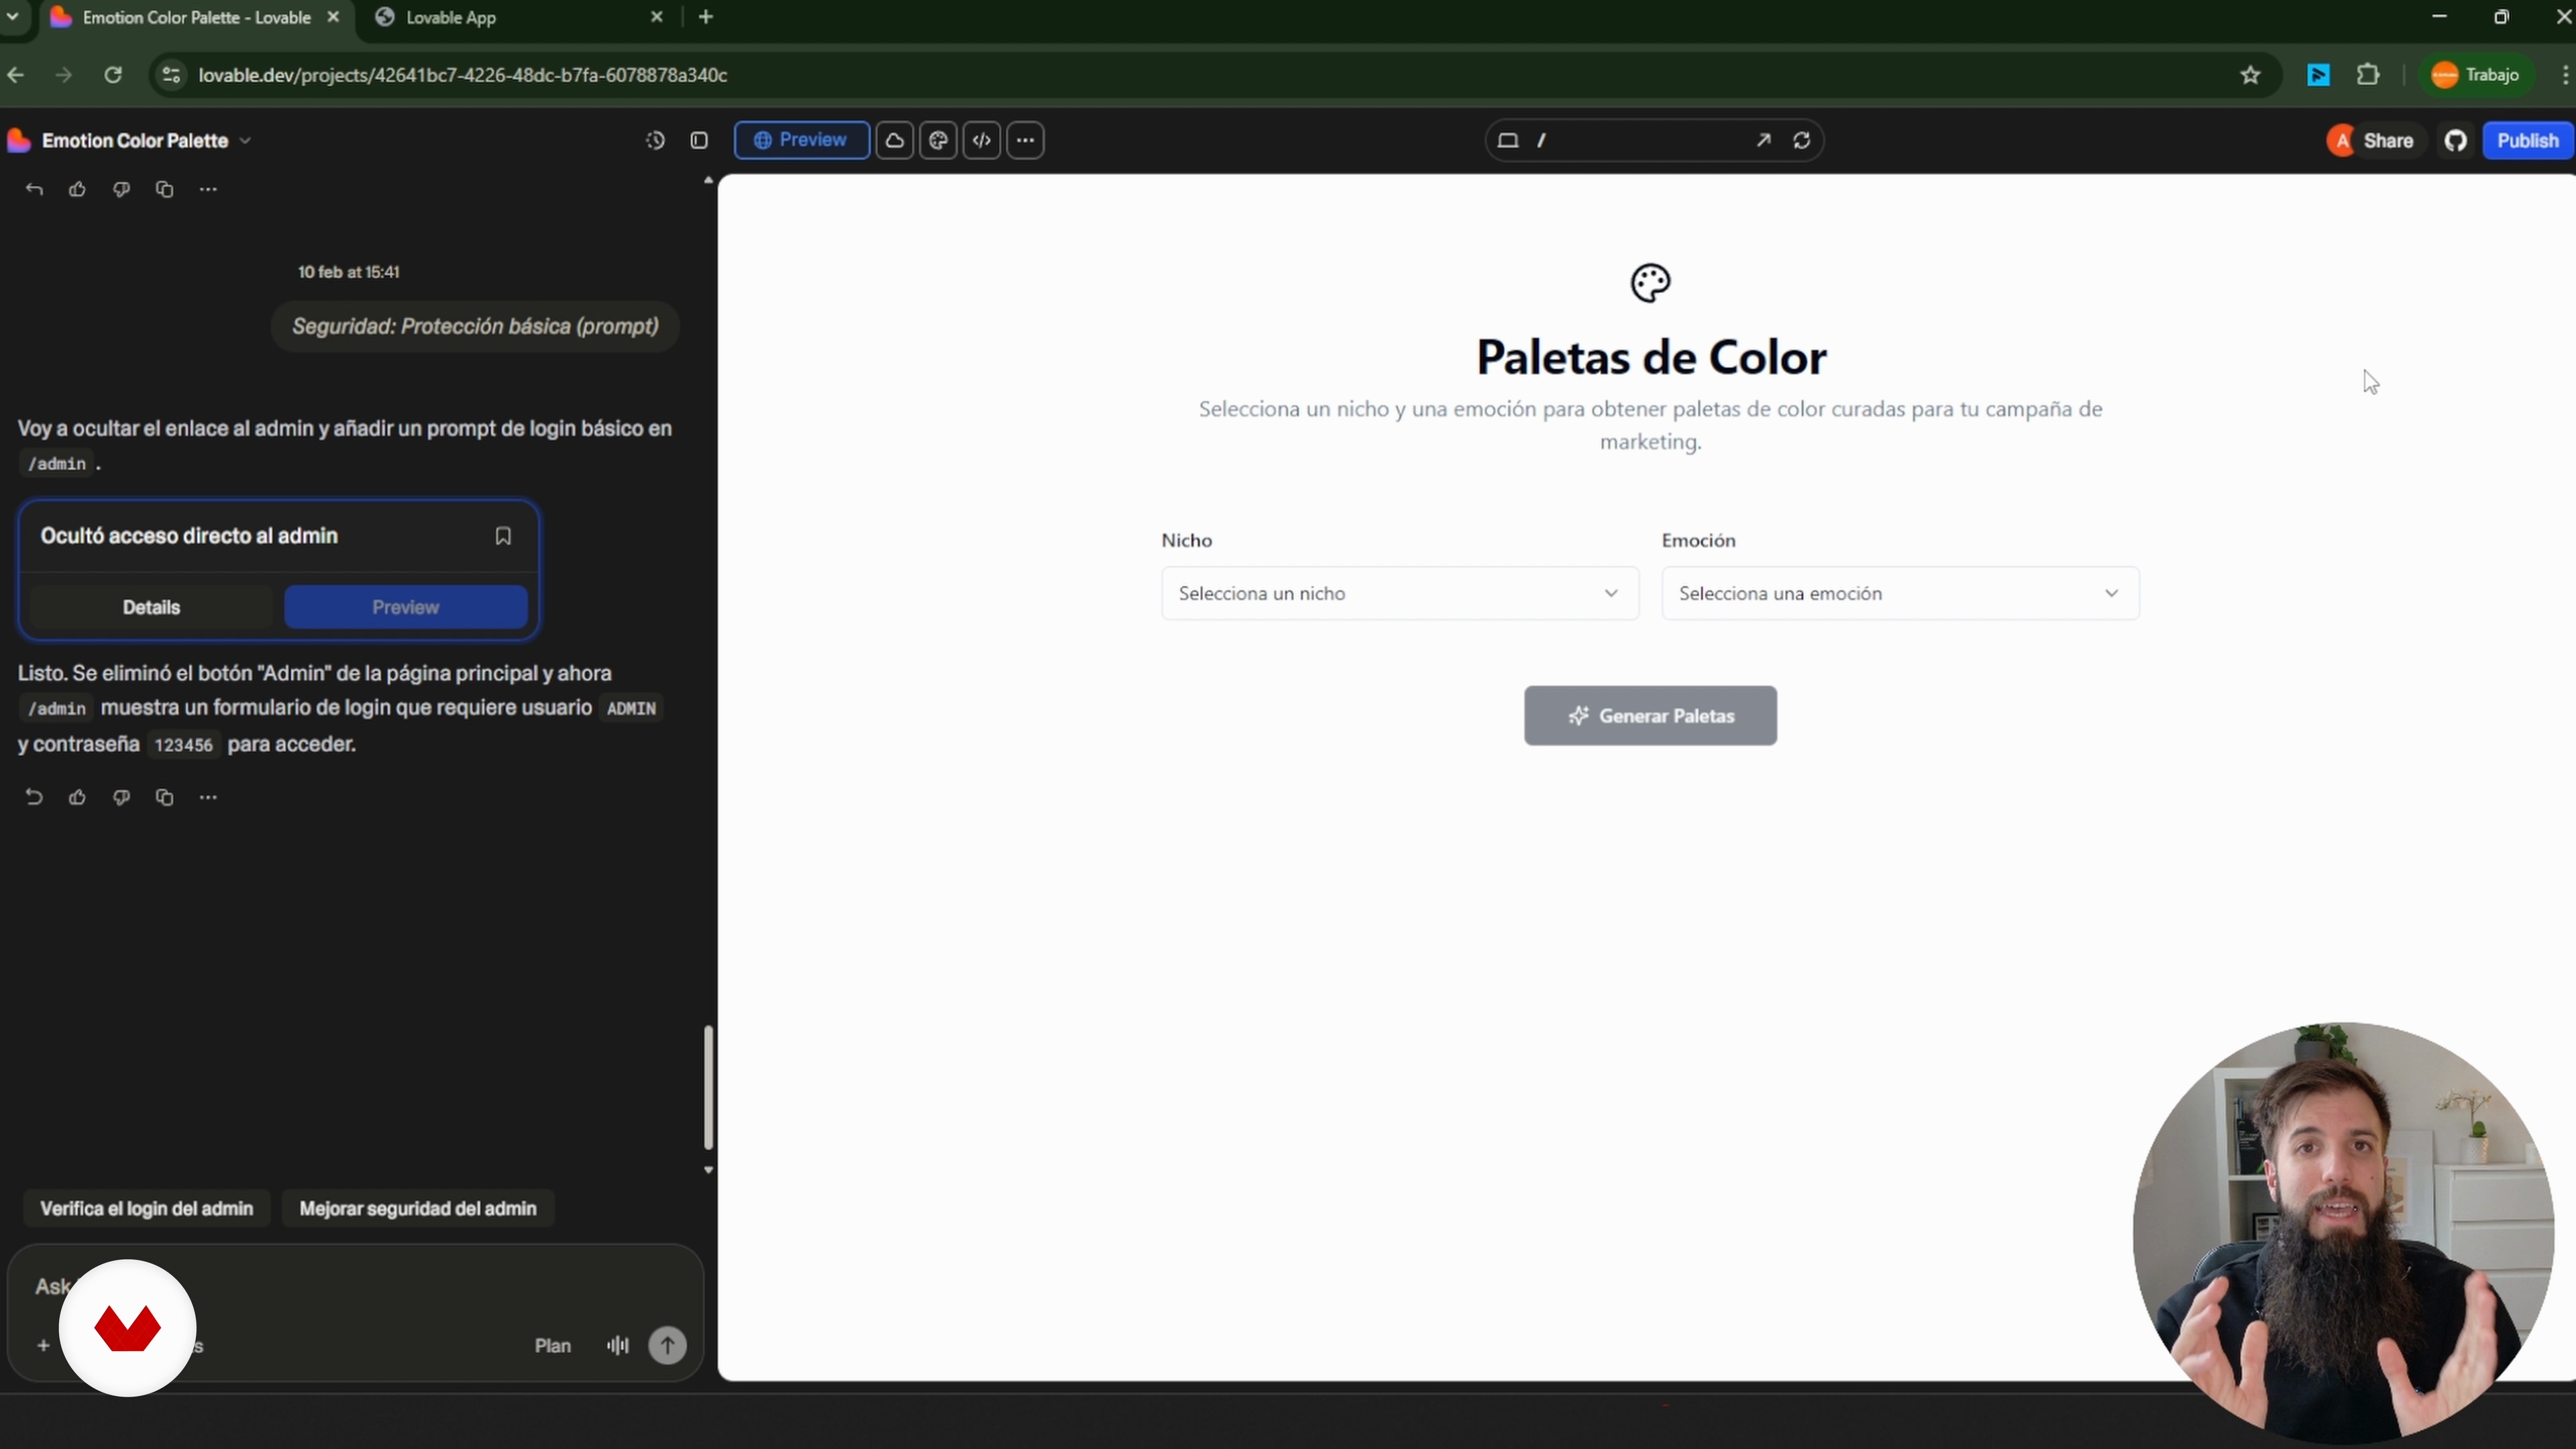The width and height of the screenshot is (2576, 1449).
Task: Bookmark this page with the star
Action: (x=2251, y=75)
